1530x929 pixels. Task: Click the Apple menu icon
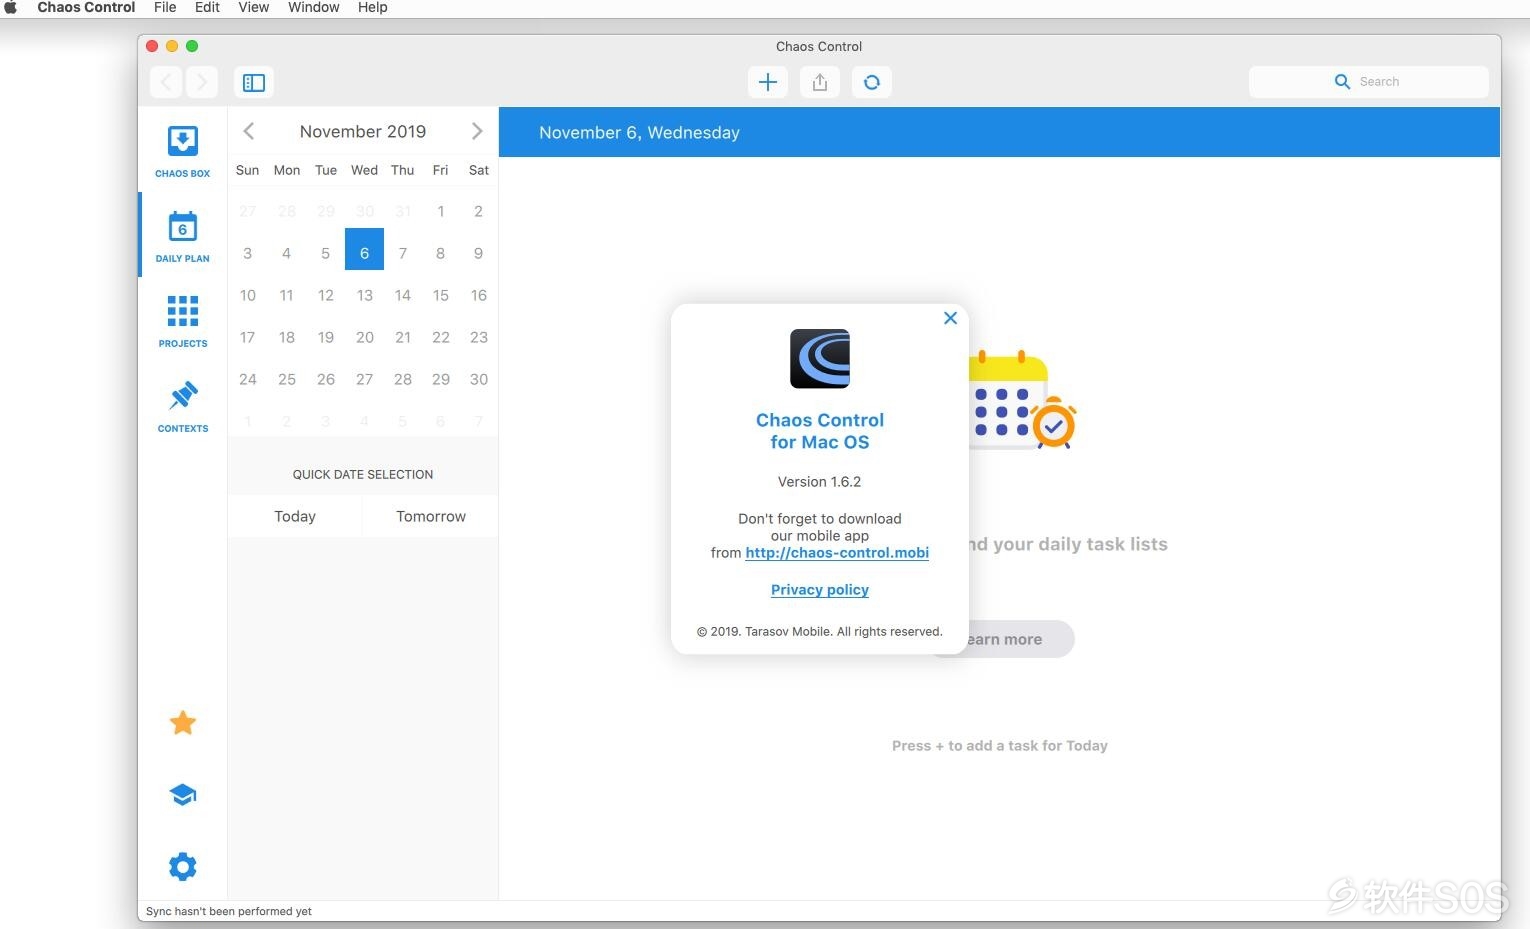[11, 7]
